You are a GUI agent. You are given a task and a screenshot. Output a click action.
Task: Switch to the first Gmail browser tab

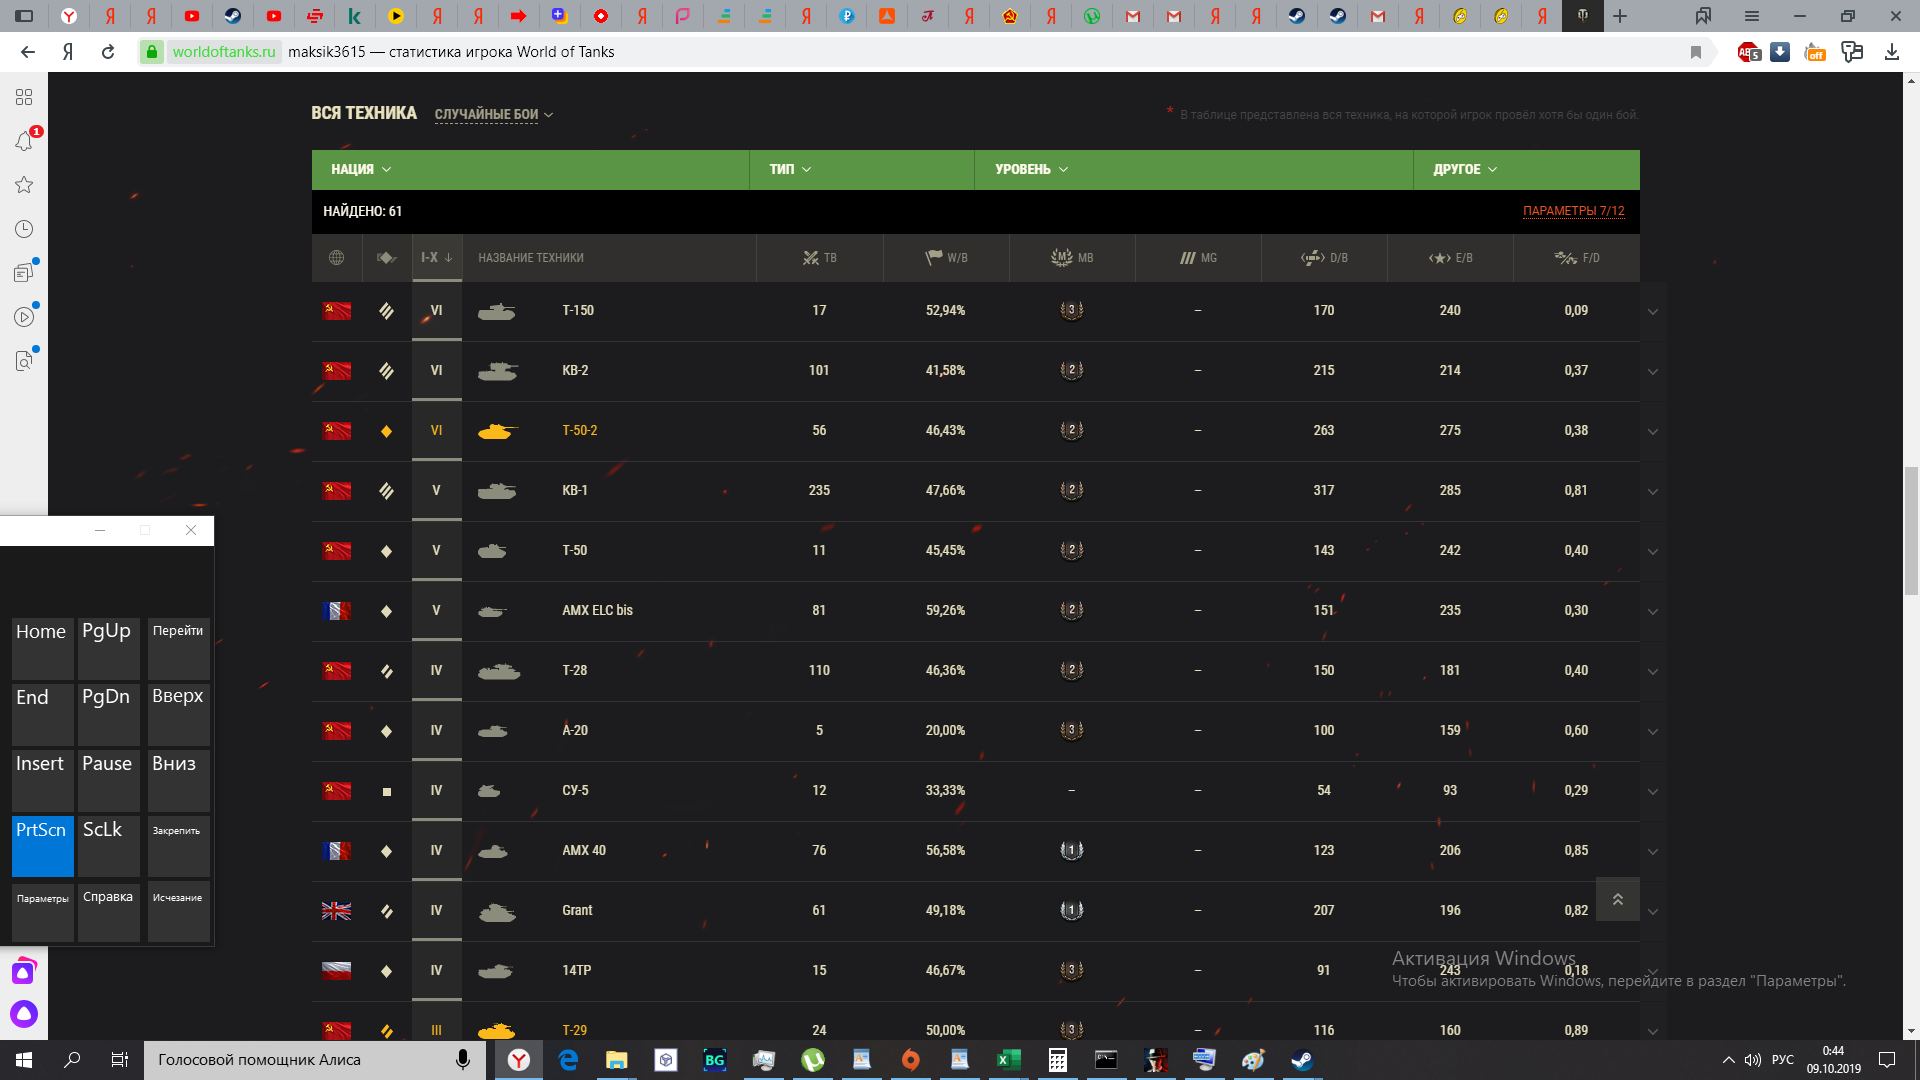(x=1133, y=16)
